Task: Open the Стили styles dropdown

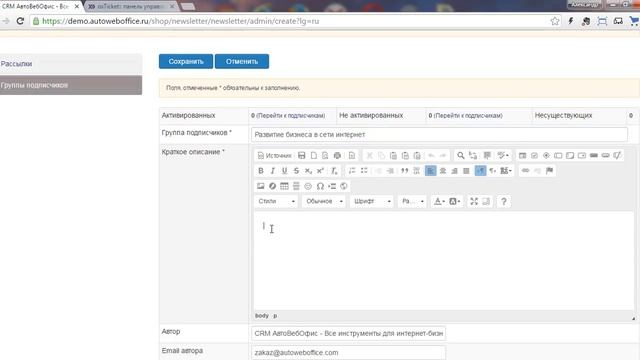Action: 276,201
